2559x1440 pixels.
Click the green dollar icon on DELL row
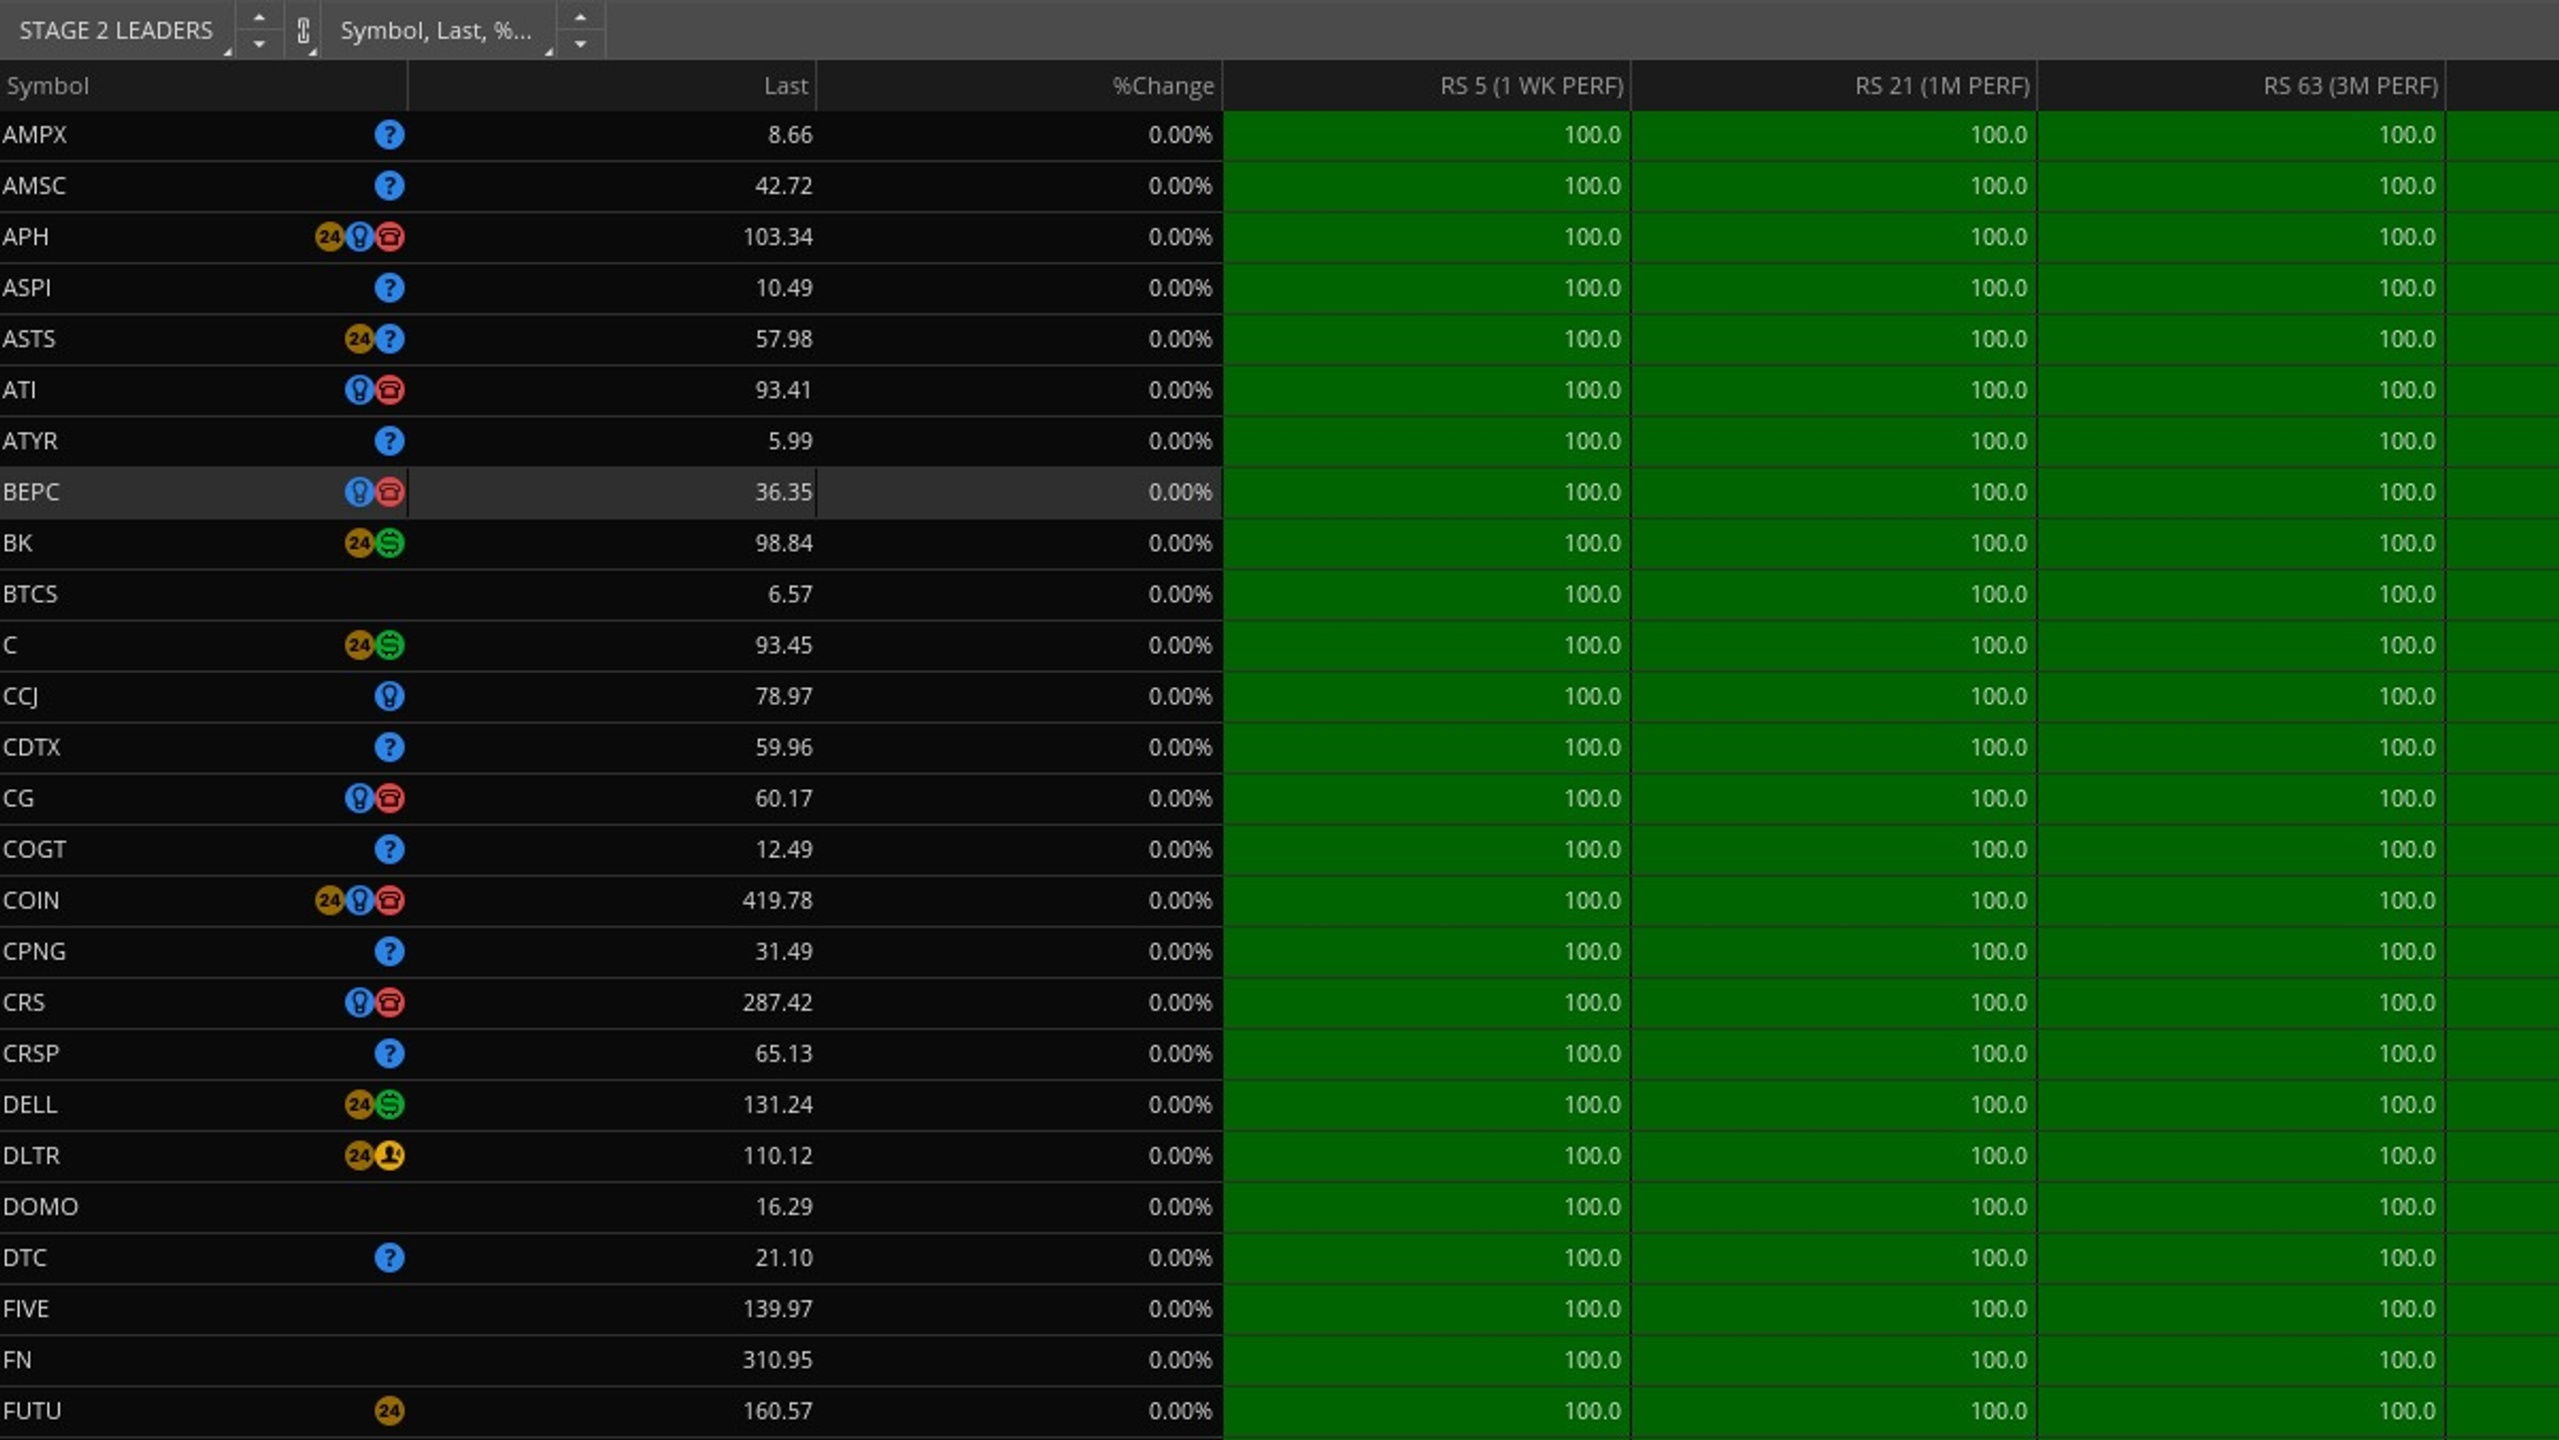[x=389, y=1104]
